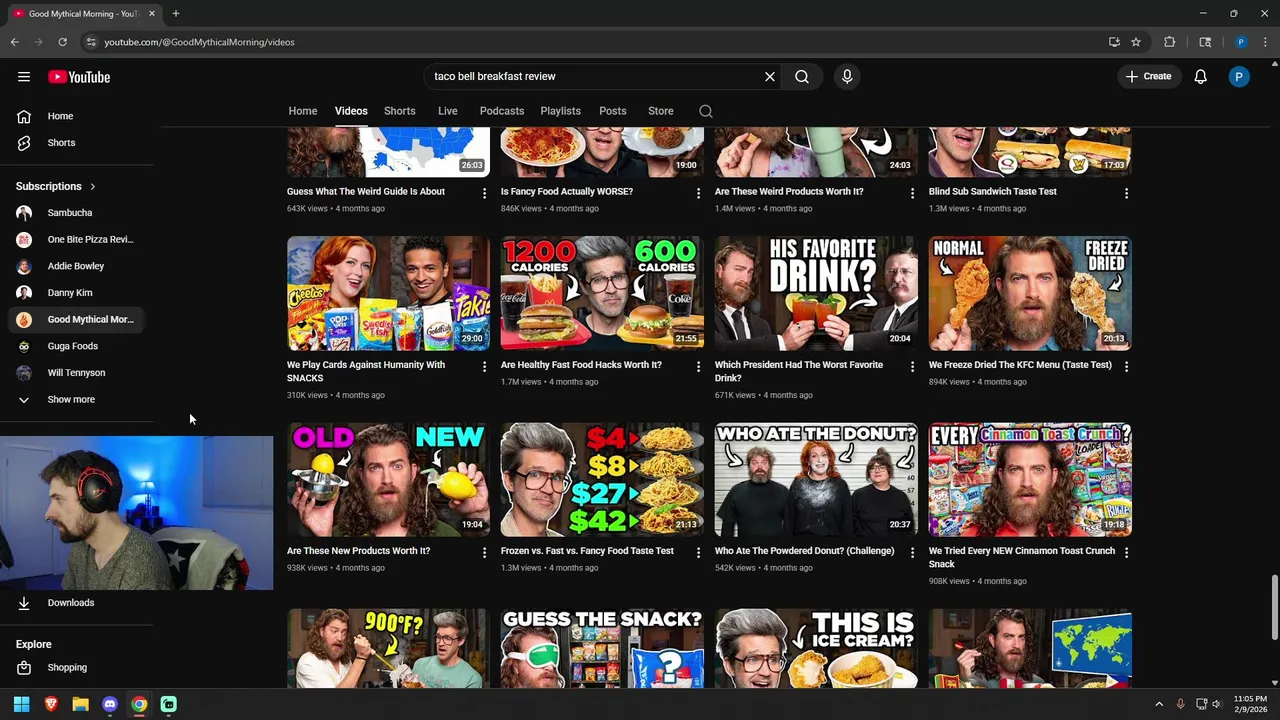The height and width of the screenshot is (720, 1280).
Task: Open the Live tab
Action: (448, 111)
